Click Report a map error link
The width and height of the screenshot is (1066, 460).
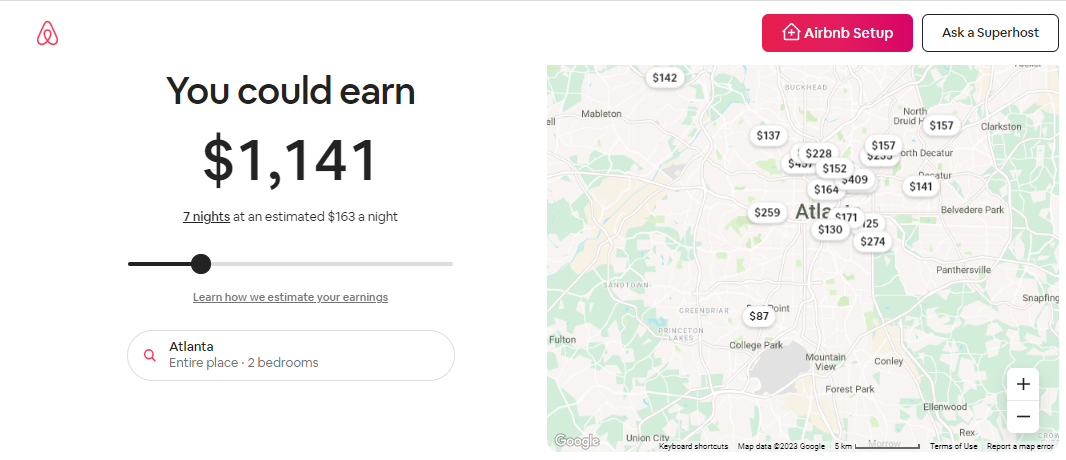tap(1020, 446)
